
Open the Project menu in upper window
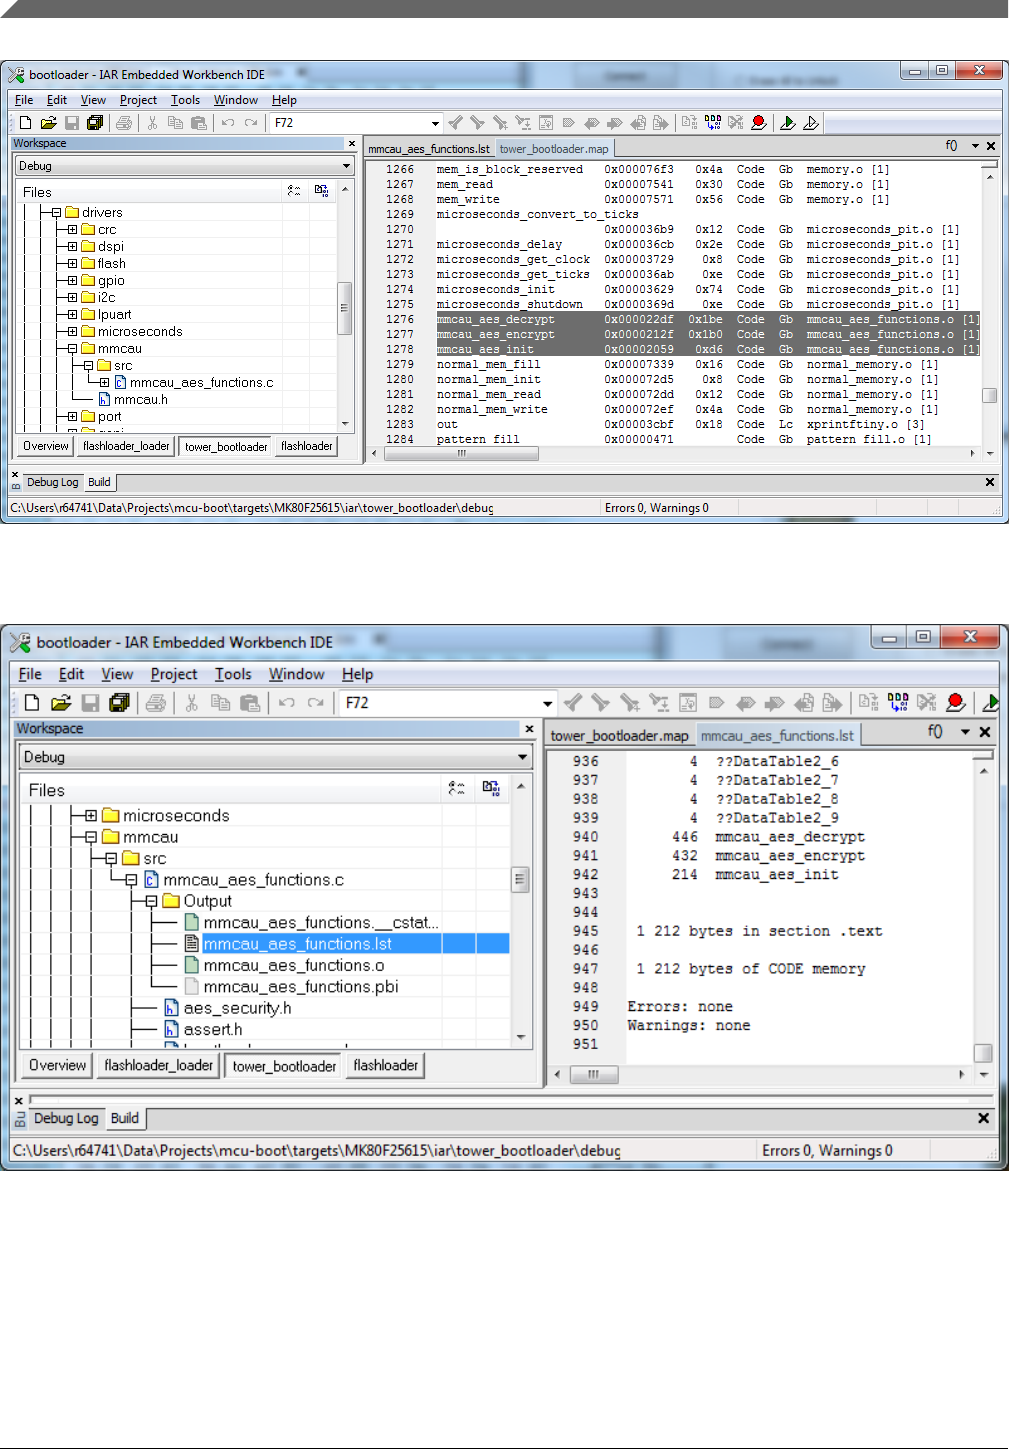pyautogui.click(x=138, y=100)
